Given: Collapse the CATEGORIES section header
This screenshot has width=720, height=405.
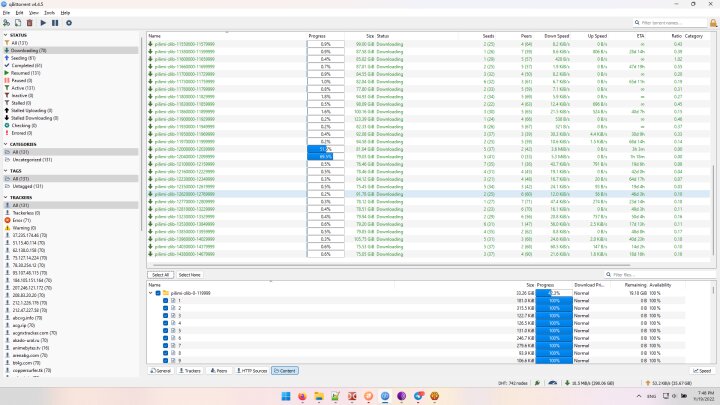Looking at the screenshot, I should pyautogui.click(x=5, y=144).
